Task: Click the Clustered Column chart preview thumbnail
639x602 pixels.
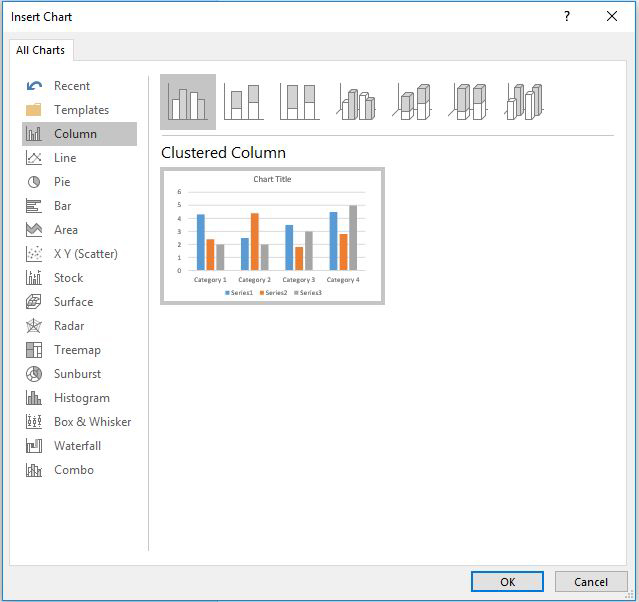Action: [x=272, y=236]
